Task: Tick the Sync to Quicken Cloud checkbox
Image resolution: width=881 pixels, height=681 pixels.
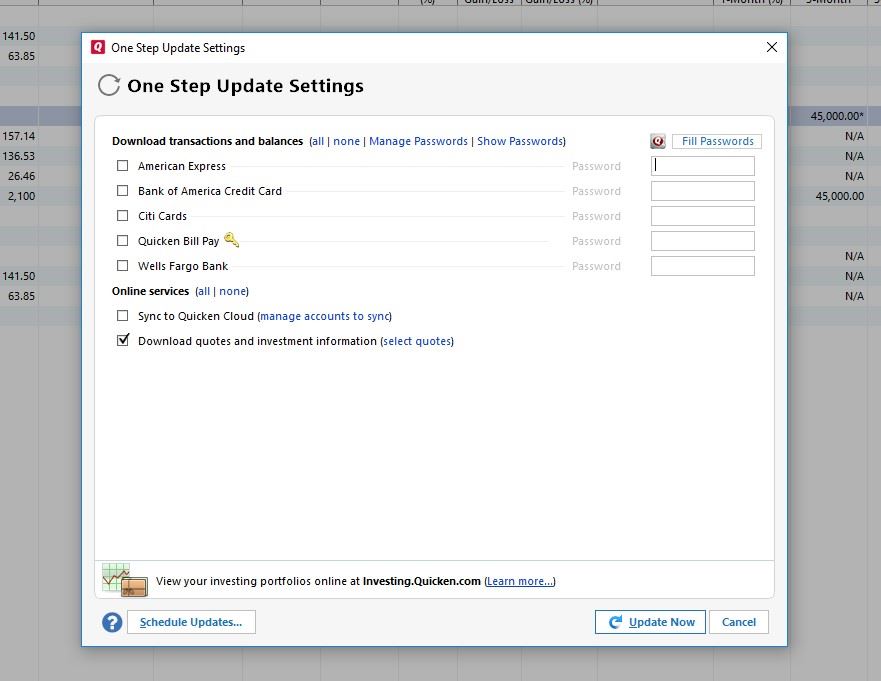Action: [x=123, y=316]
